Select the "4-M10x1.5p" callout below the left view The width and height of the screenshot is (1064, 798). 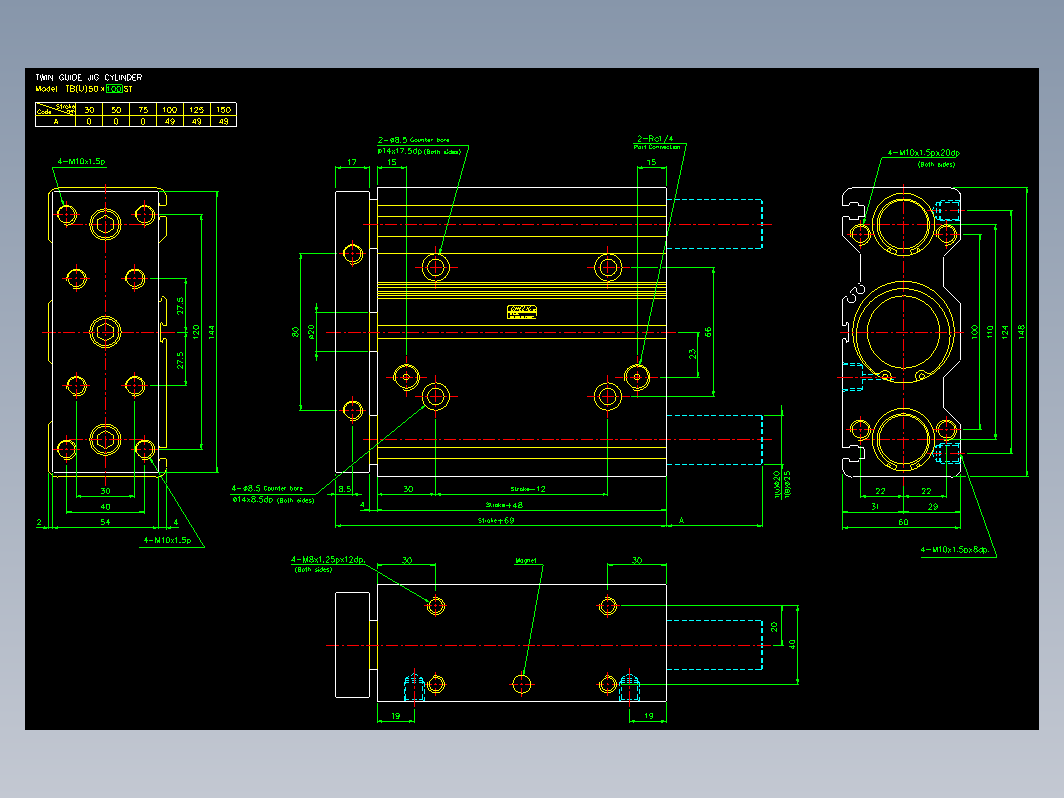(167, 540)
